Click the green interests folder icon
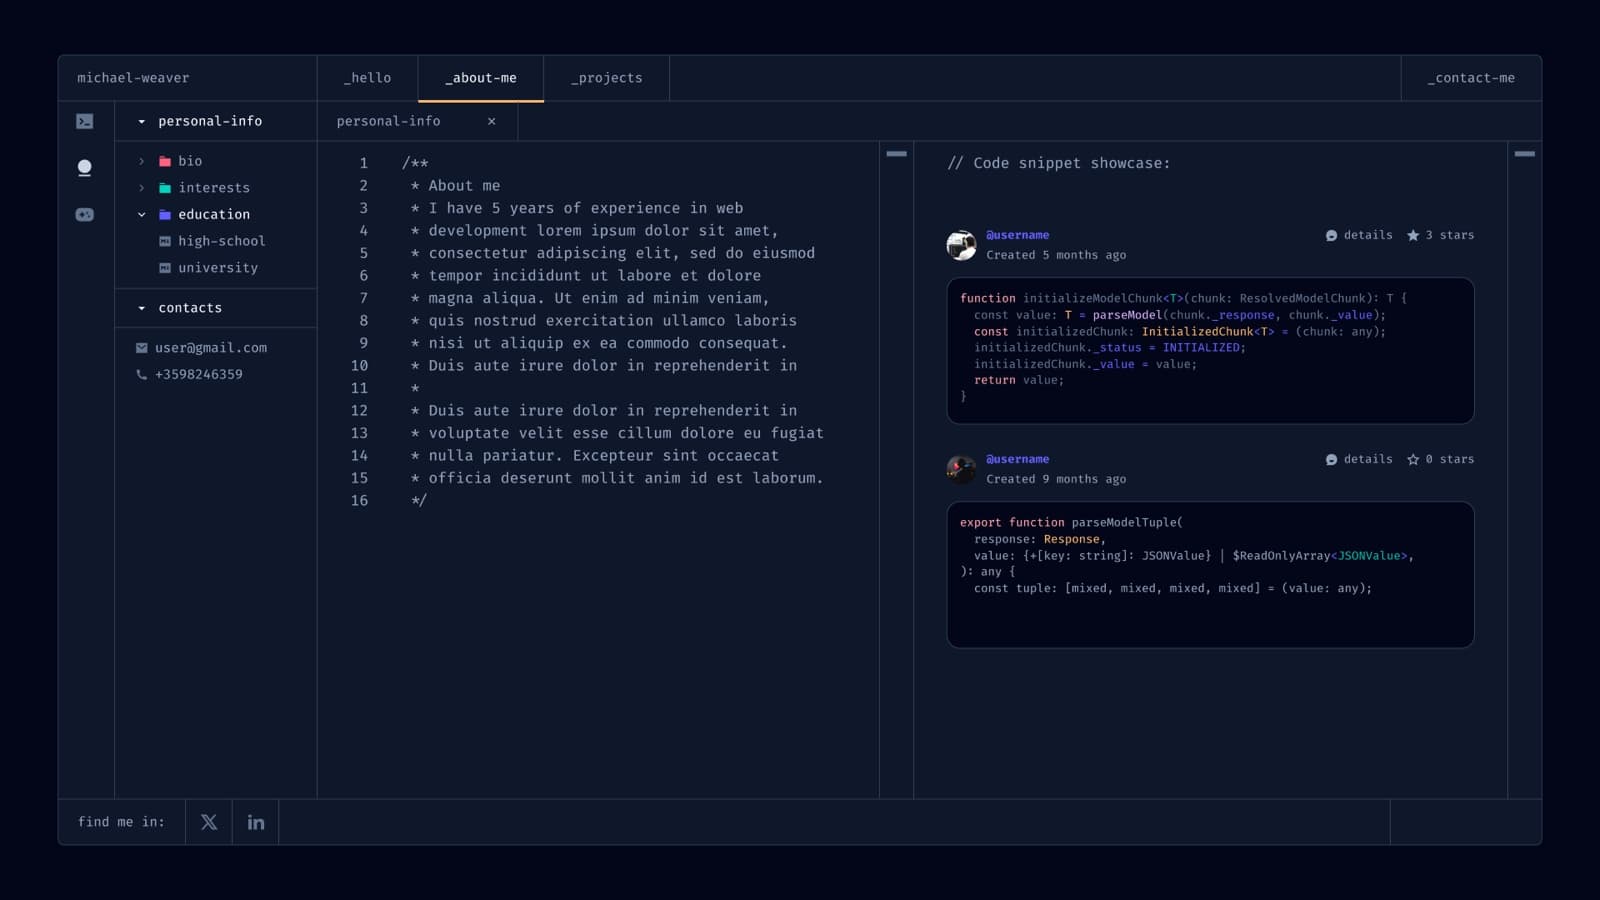This screenshot has height=900, width=1600. tap(165, 188)
